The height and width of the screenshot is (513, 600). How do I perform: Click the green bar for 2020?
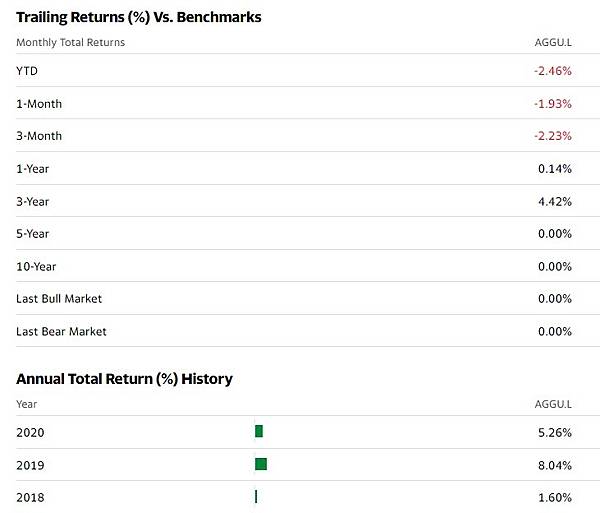[x=259, y=431]
